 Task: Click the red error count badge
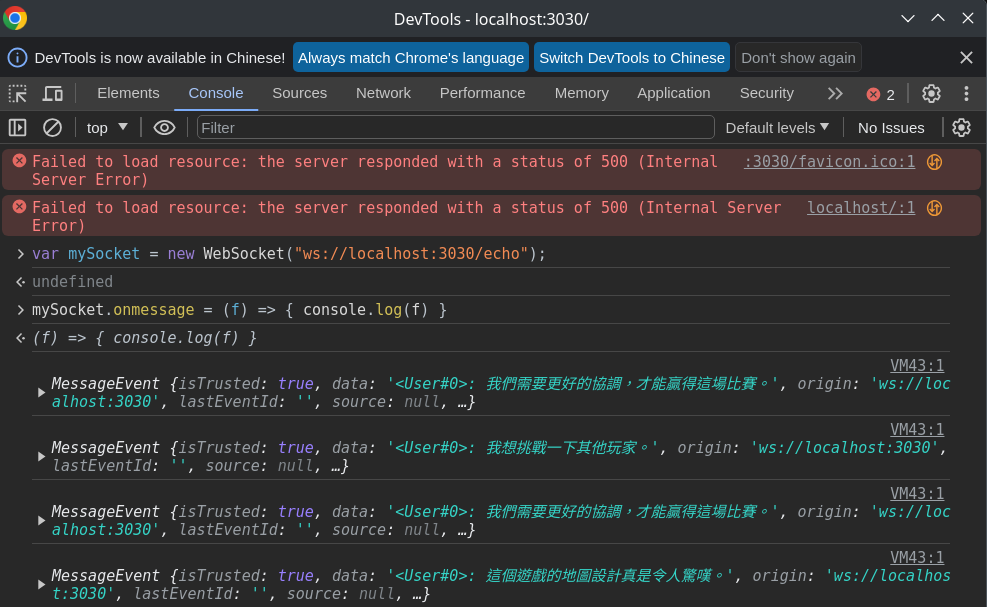coord(881,94)
